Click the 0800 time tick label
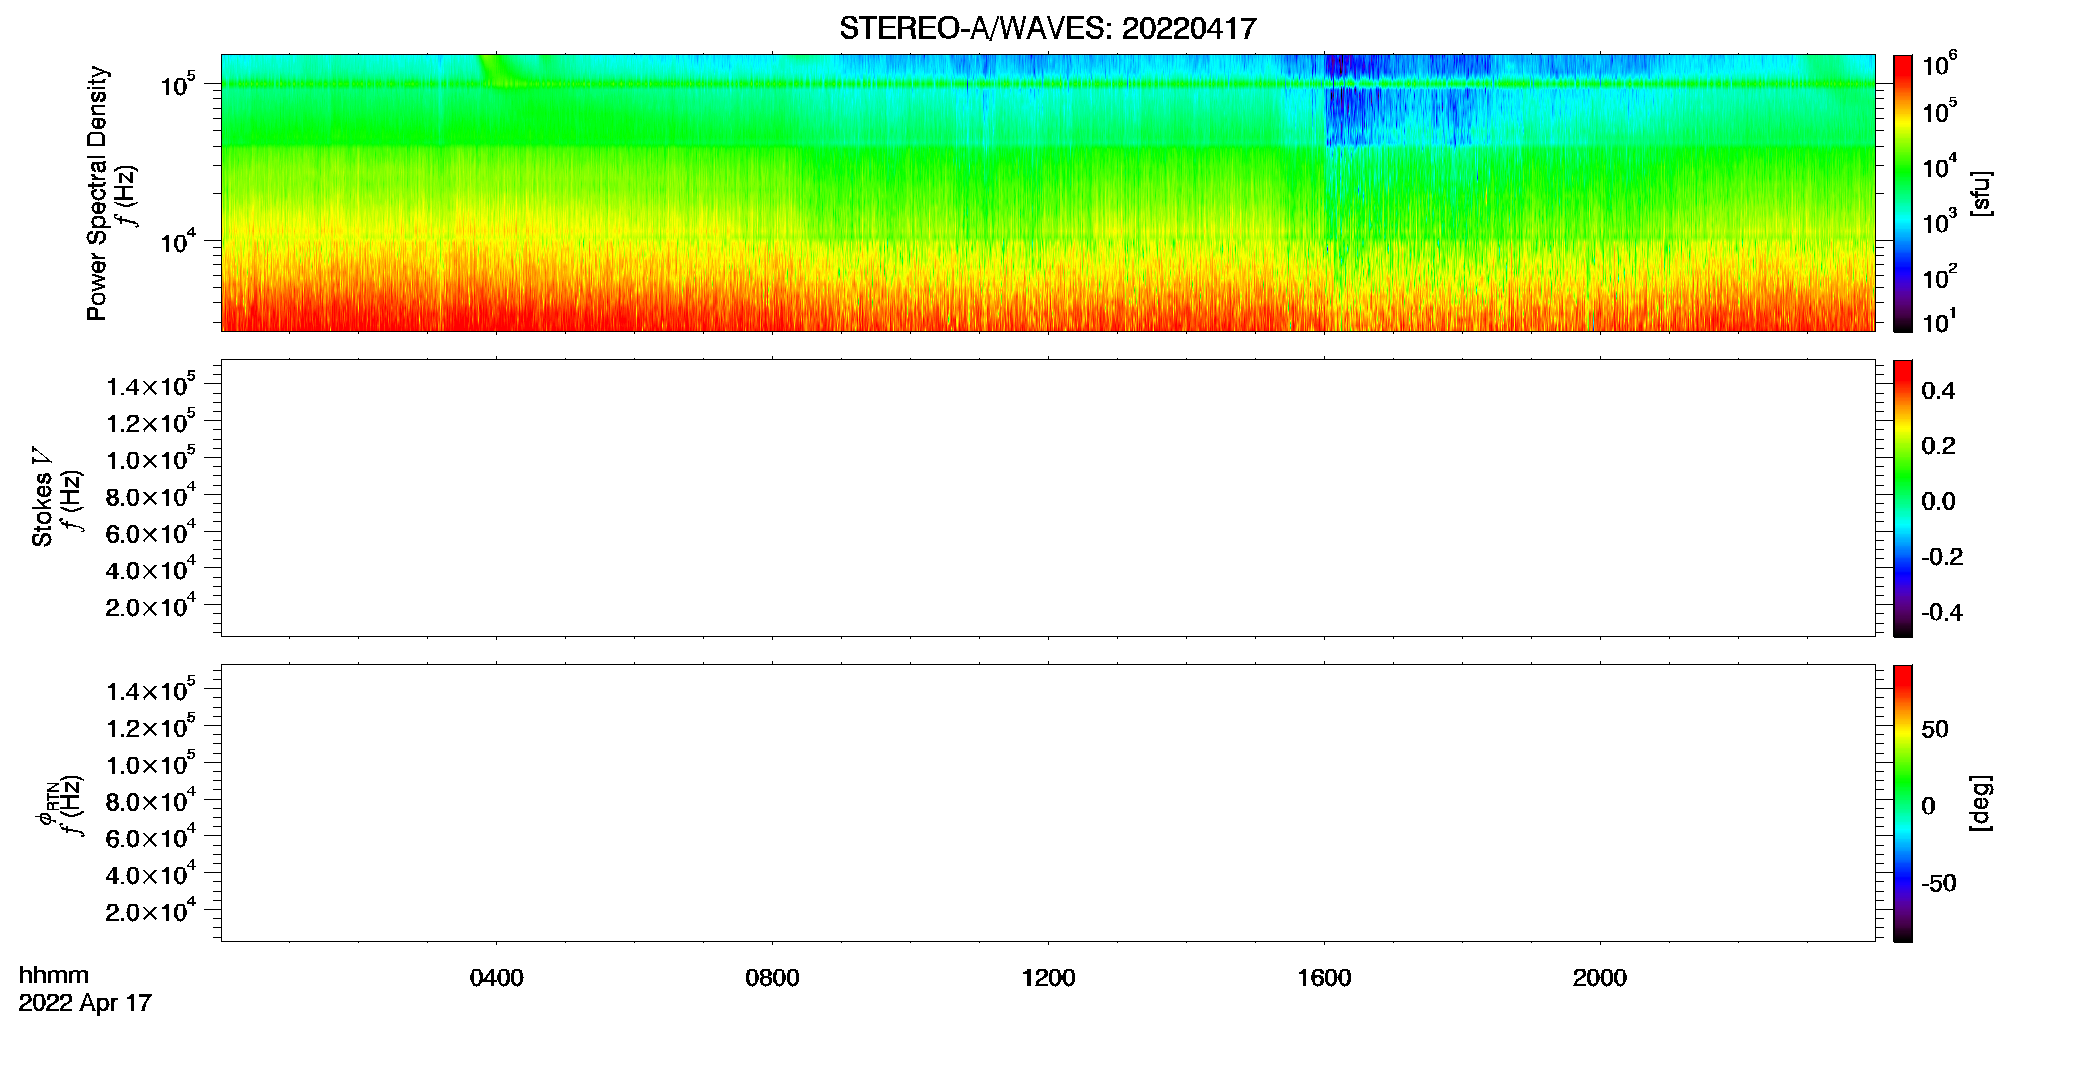This screenshot has width=2096, height=1080. pyautogui.click(x=772, y=978)
